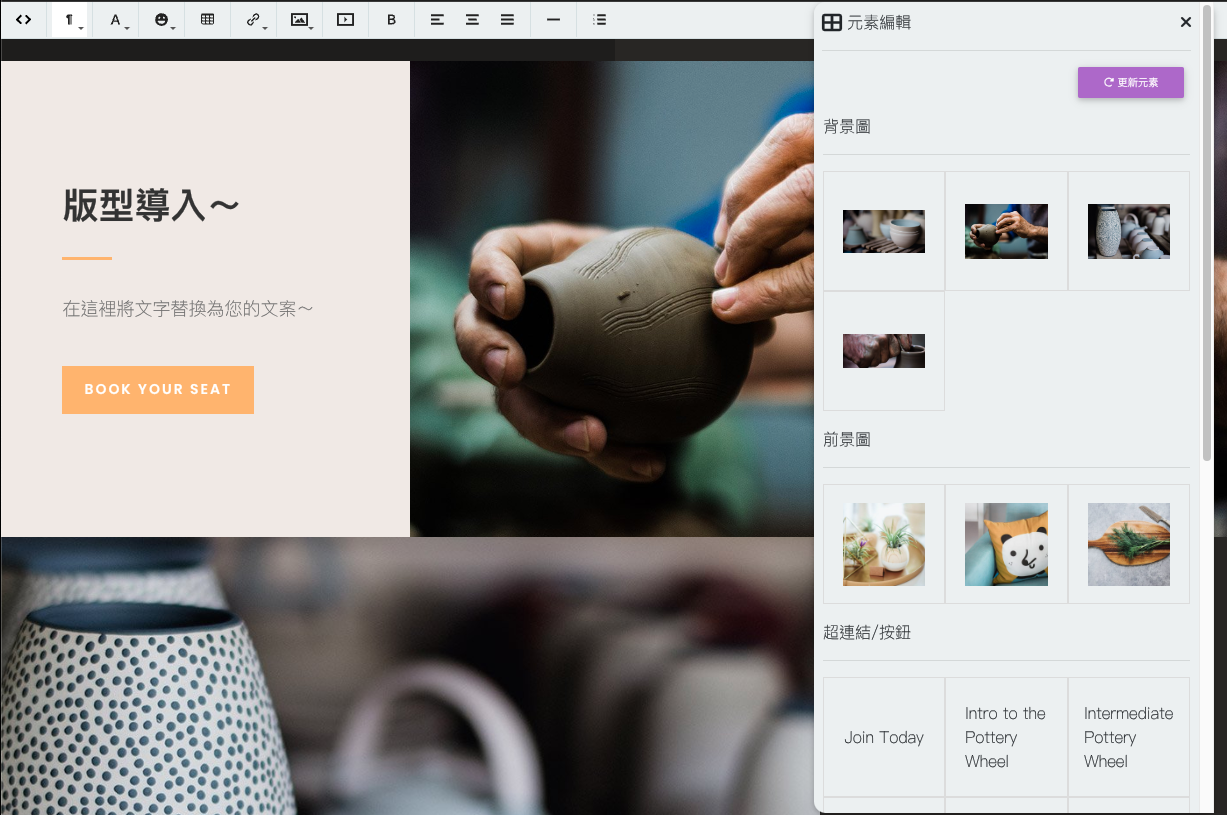Select the panda pillow foreground image
This screenshot has height=815, width=1227.
pyautogui.click(x=1006, y=544)
